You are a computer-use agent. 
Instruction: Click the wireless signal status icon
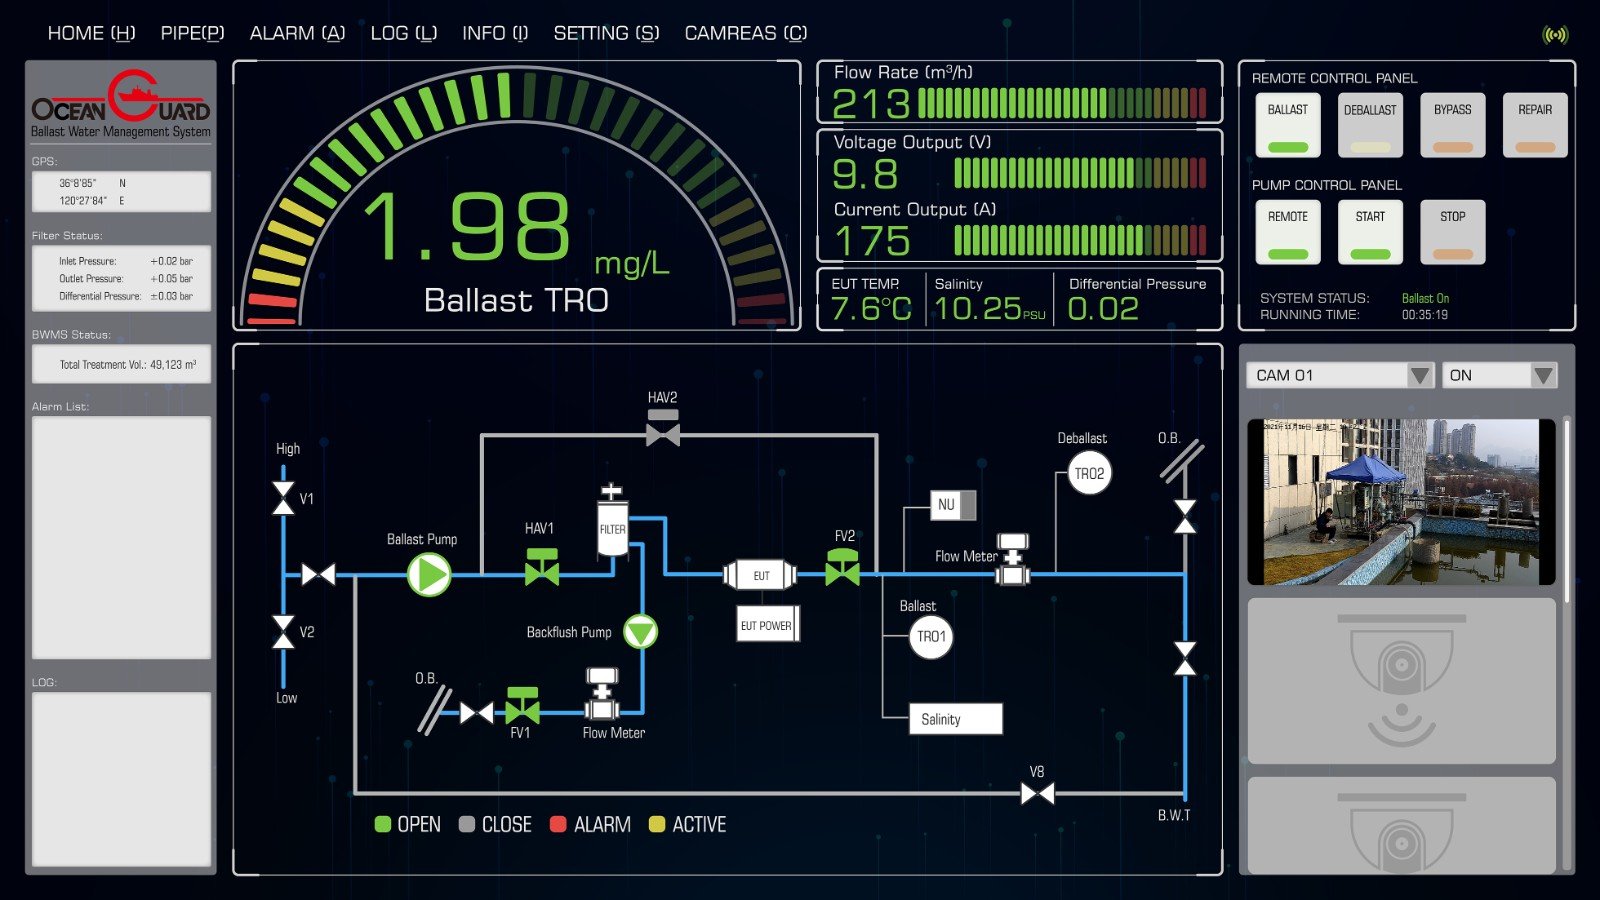1555,35
